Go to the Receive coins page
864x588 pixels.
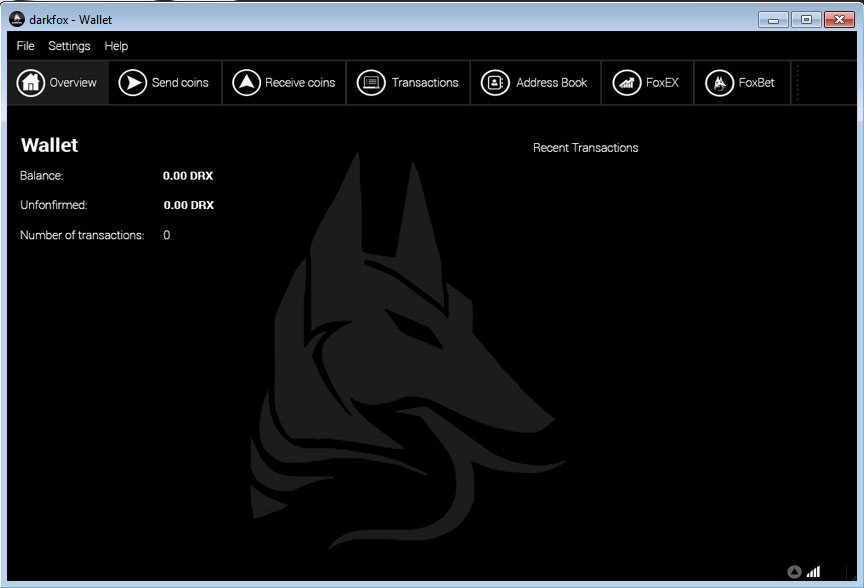pyautogui.click(x=284, y=83)
